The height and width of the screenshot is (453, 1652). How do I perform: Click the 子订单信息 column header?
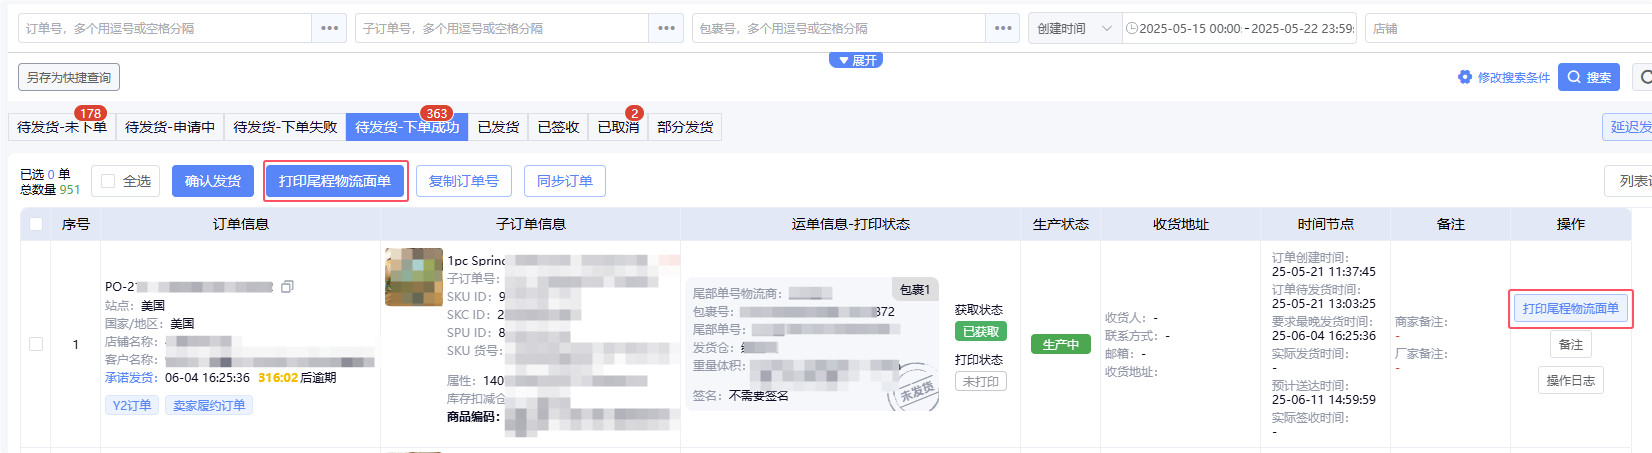(531, 224)
